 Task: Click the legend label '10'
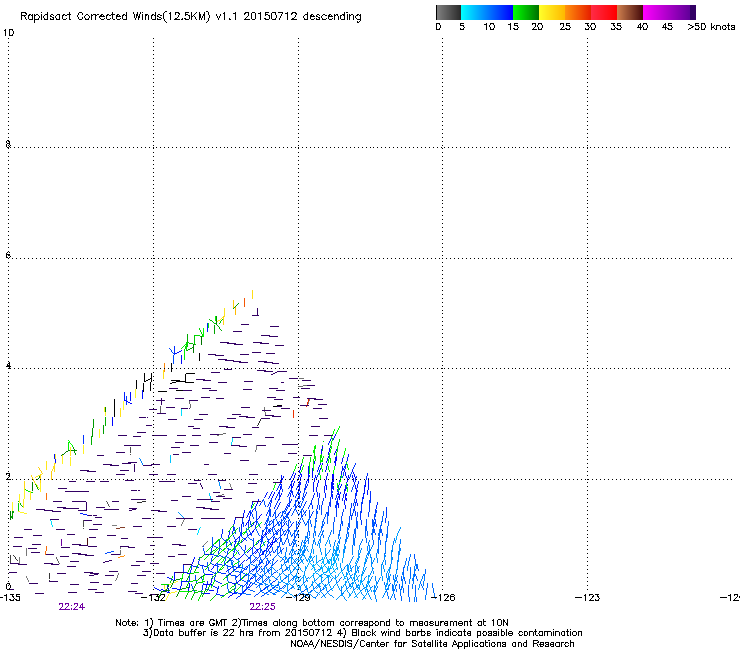click(x=489, y=26)
